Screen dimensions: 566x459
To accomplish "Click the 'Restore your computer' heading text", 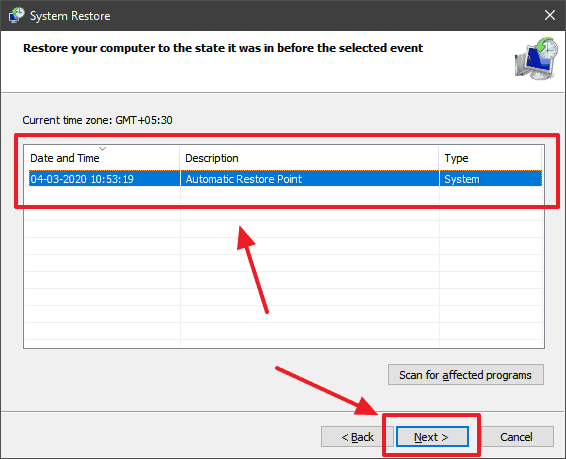I will point(223,48).
